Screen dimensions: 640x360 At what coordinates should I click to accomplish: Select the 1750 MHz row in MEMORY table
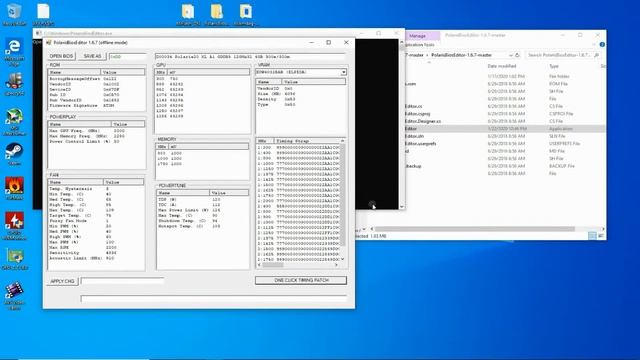203,164
